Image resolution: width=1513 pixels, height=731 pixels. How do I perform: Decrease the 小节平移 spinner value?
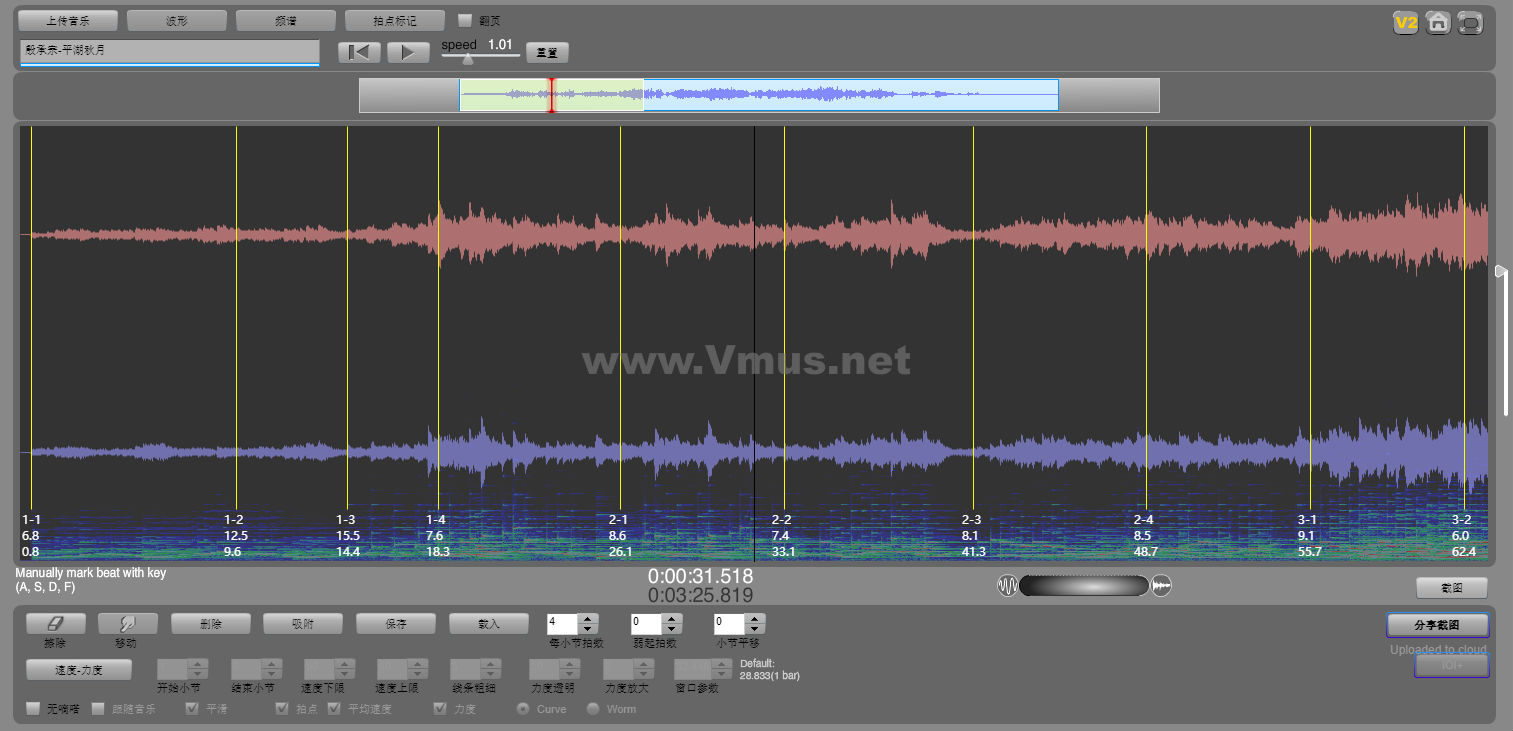pyautogui.click(x=755, y=629)
